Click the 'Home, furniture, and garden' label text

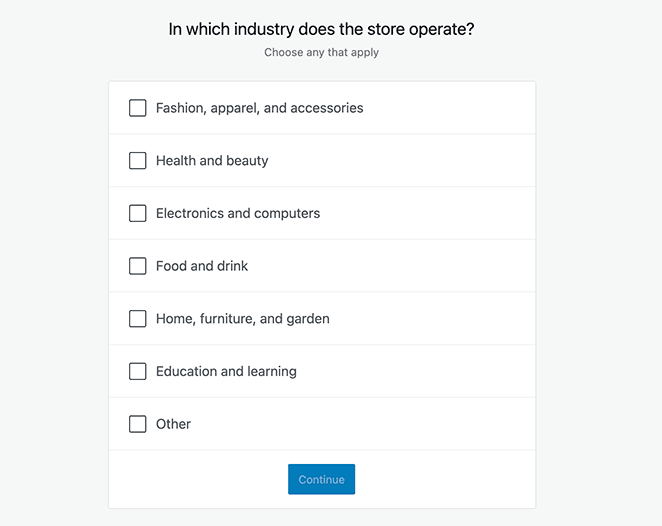242,319
